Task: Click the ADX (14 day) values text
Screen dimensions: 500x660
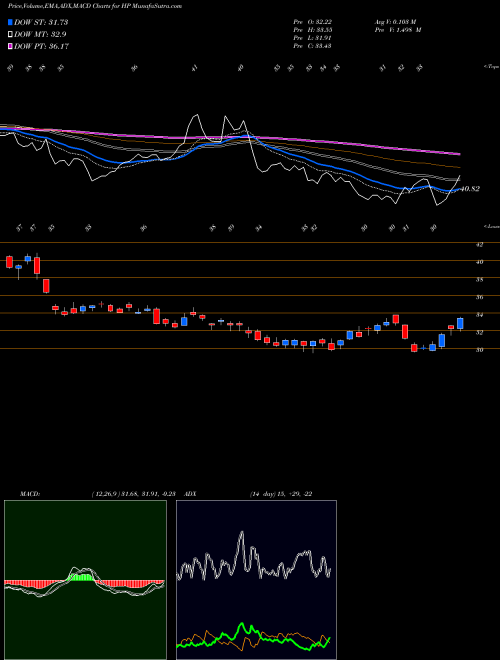Action: (281, 494)
